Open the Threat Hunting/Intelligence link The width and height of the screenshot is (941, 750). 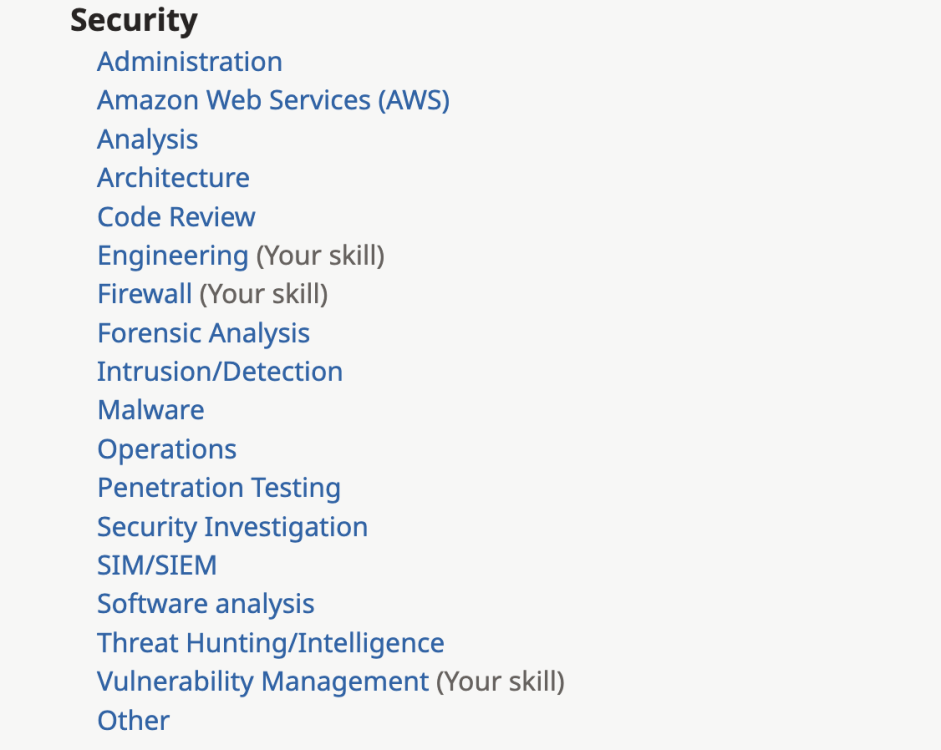(270, 643)
